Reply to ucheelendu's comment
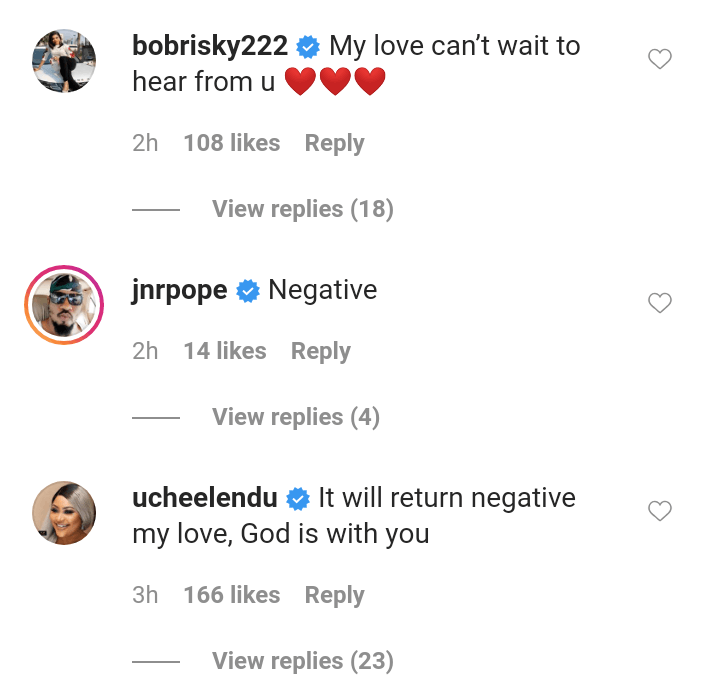Screen dimensions: 720x682 (334, 595)
